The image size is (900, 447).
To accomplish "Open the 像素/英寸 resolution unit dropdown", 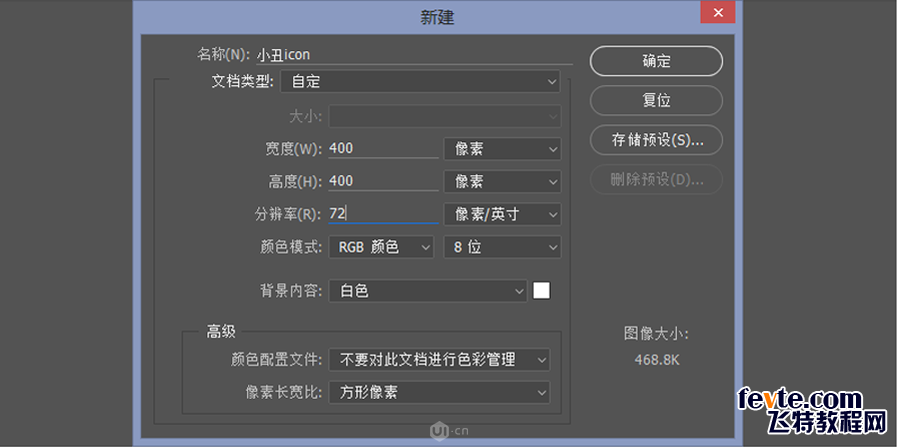I will 501,214.
